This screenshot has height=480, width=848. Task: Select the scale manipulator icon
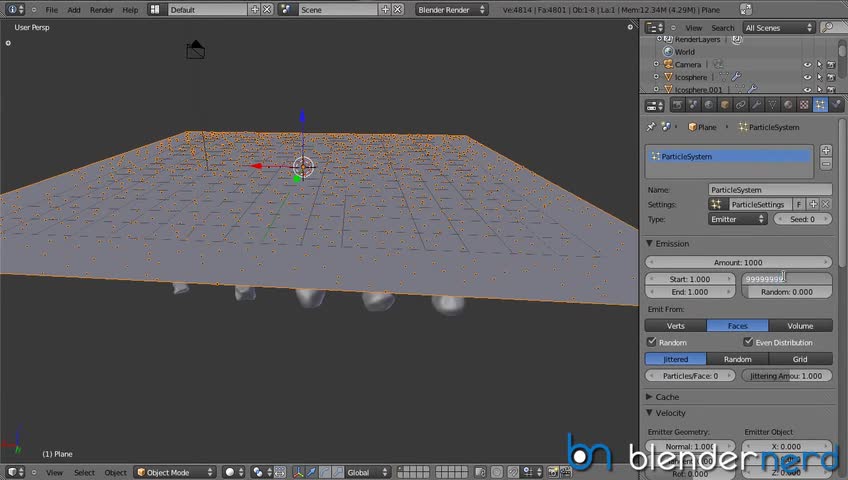click(337, 472)
